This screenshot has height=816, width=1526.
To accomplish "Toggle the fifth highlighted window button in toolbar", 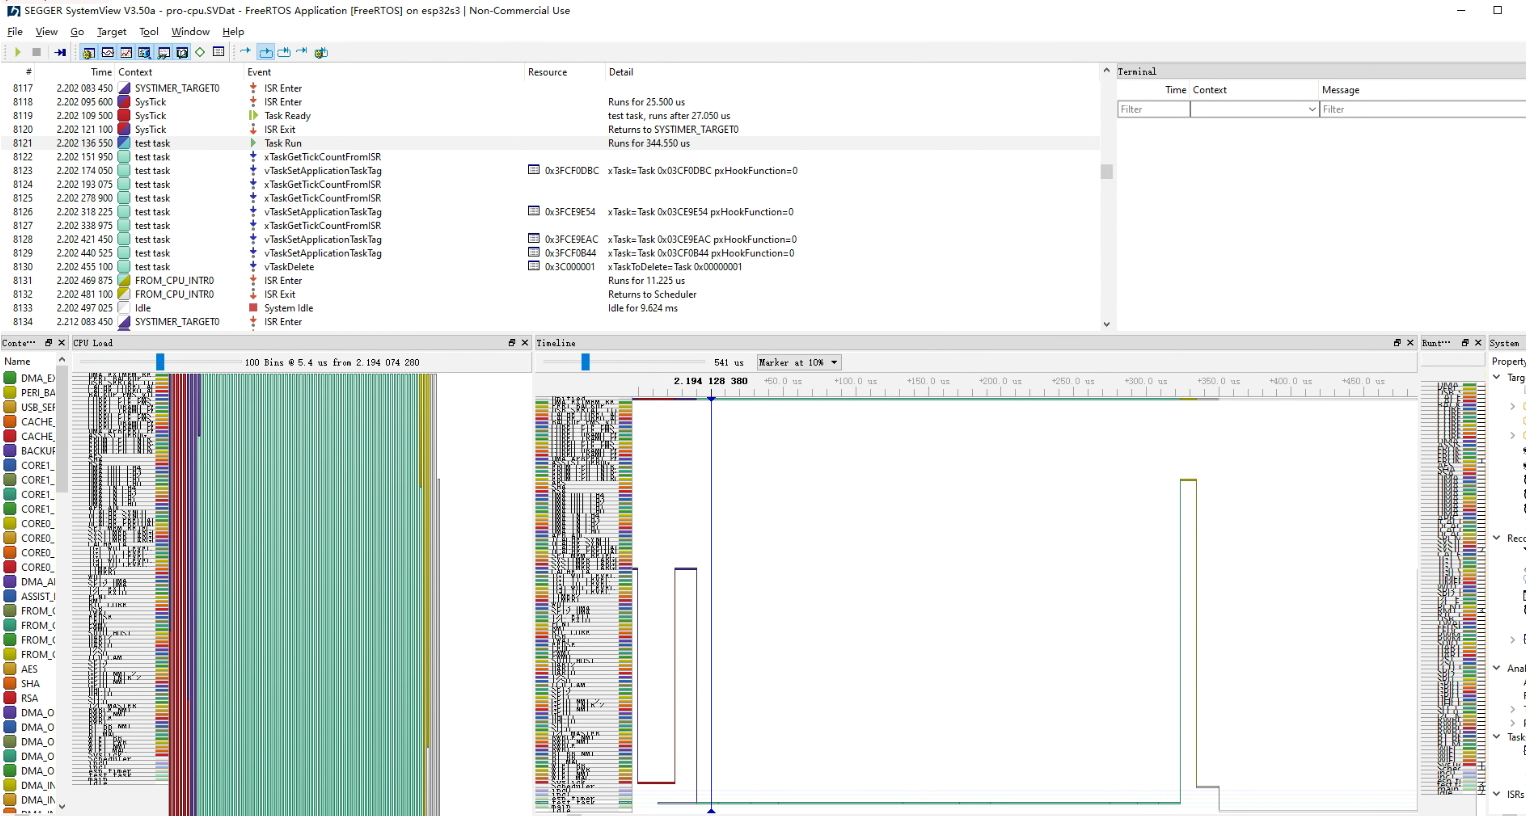I will coord(163,52).
